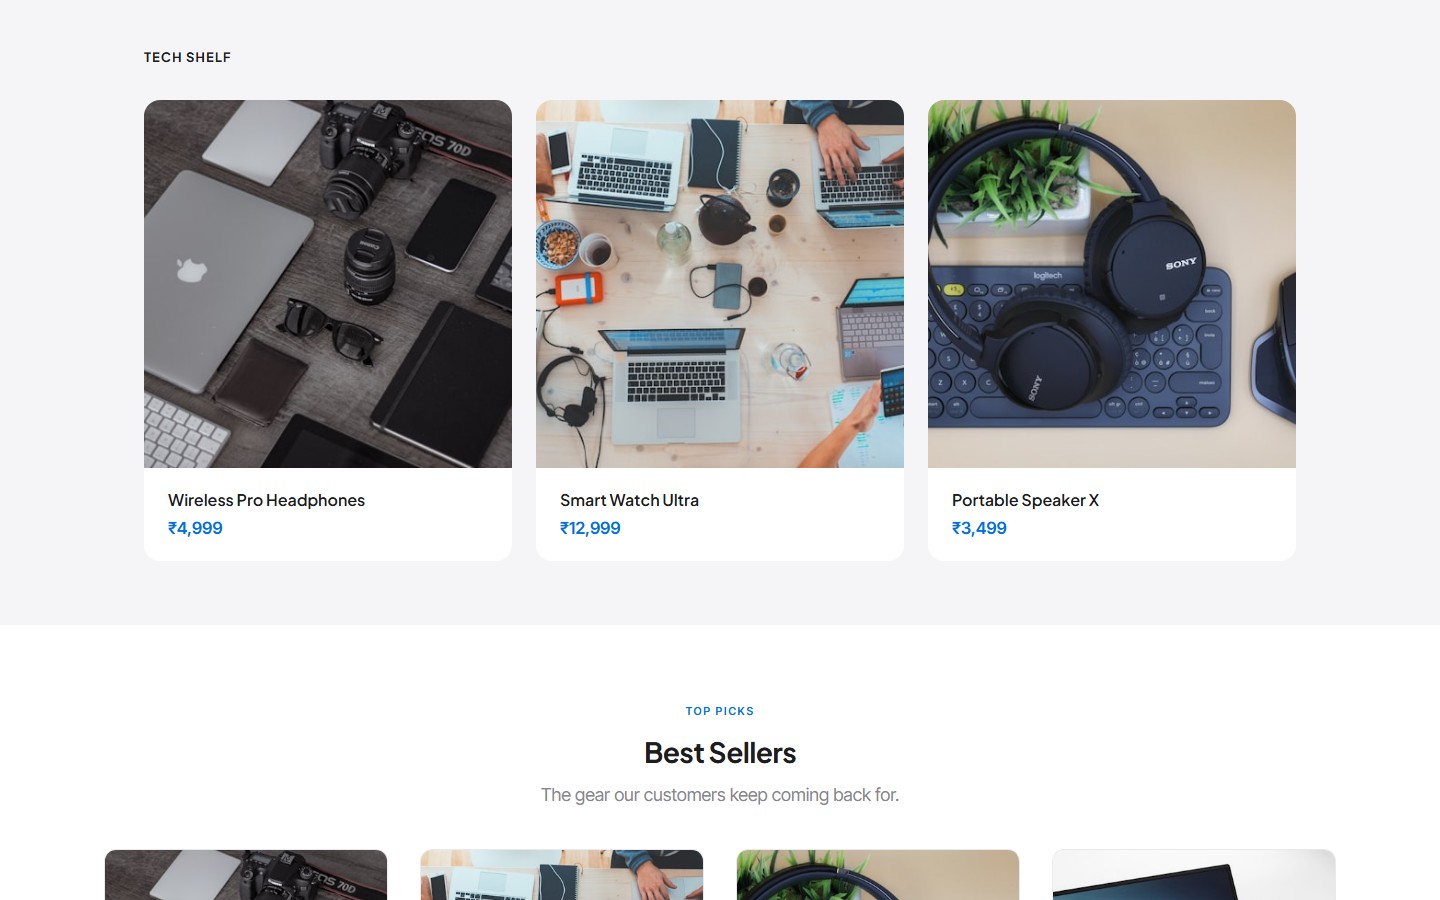Viewport: 1440px width, 900px height.
Task: Open the third Best Sellers card with headphones
Action: point(878,875)
